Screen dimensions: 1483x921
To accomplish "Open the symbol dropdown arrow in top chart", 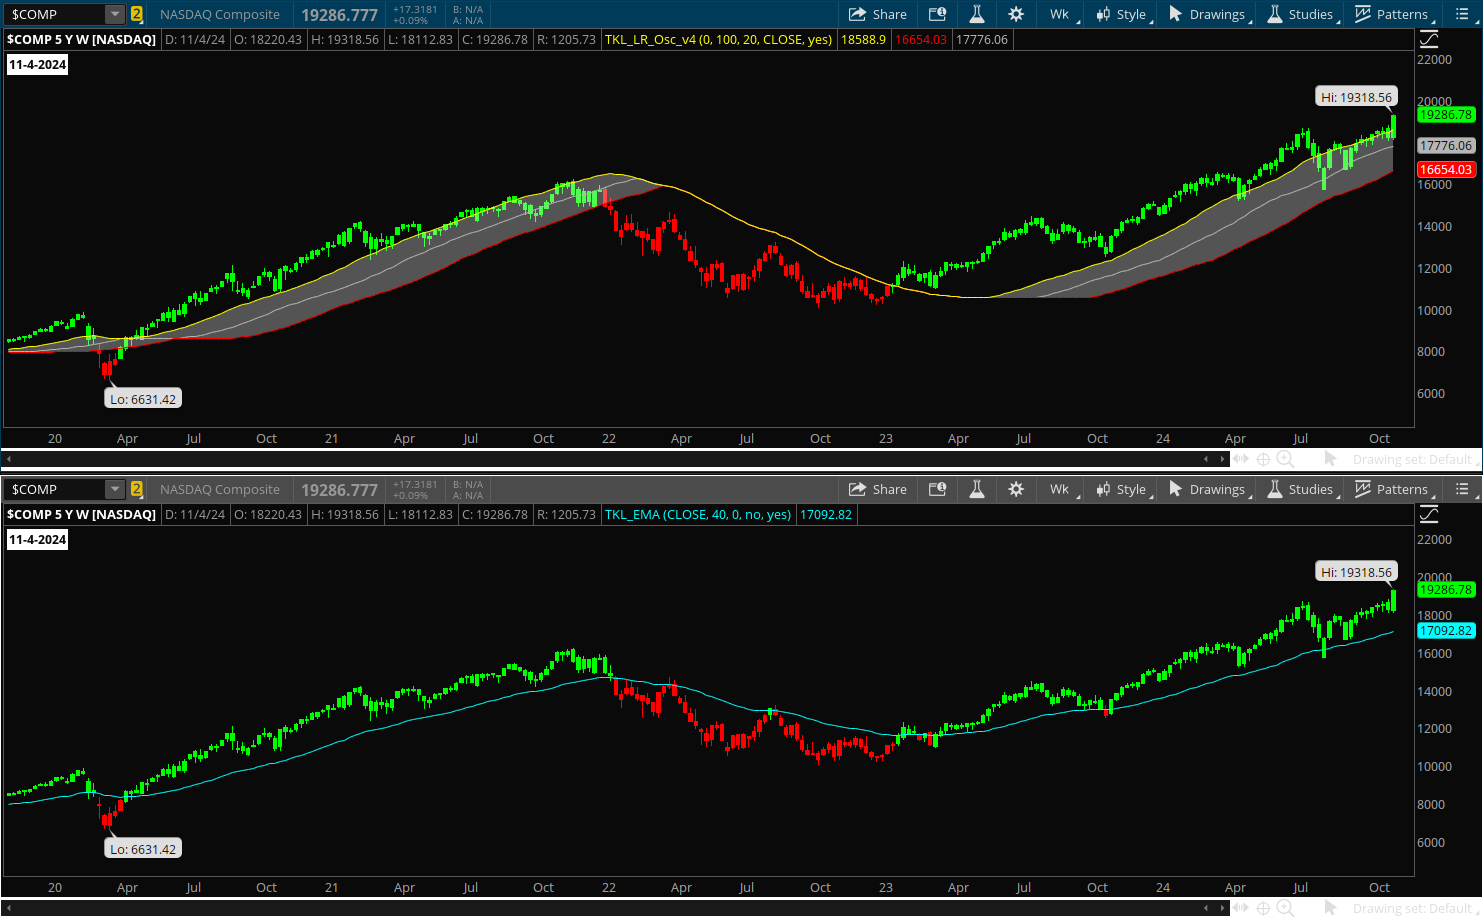I will coord(115,14).
